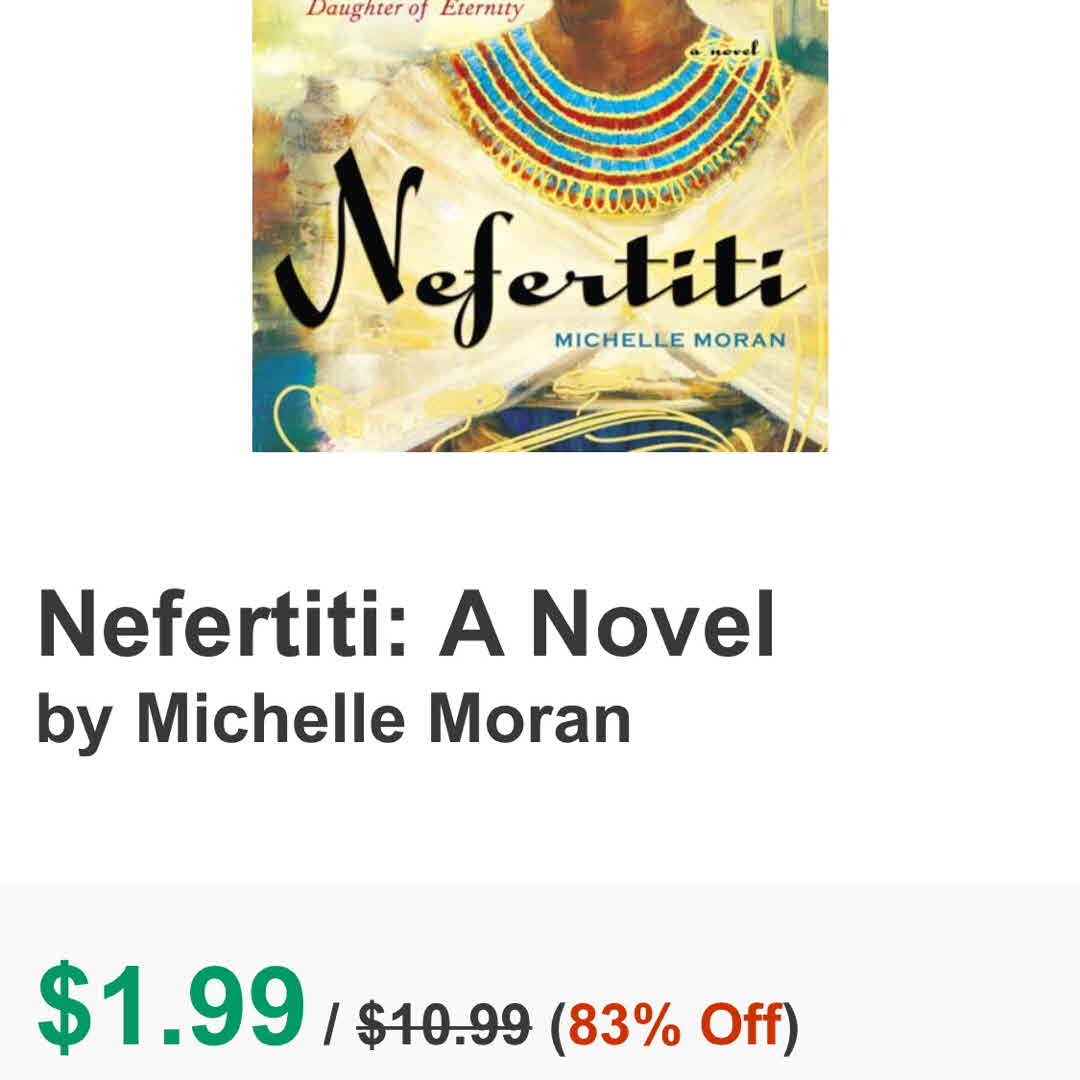Open the Nefertiti book cover image
This screenshot has height=1080, width=1080.
[540, 225]
